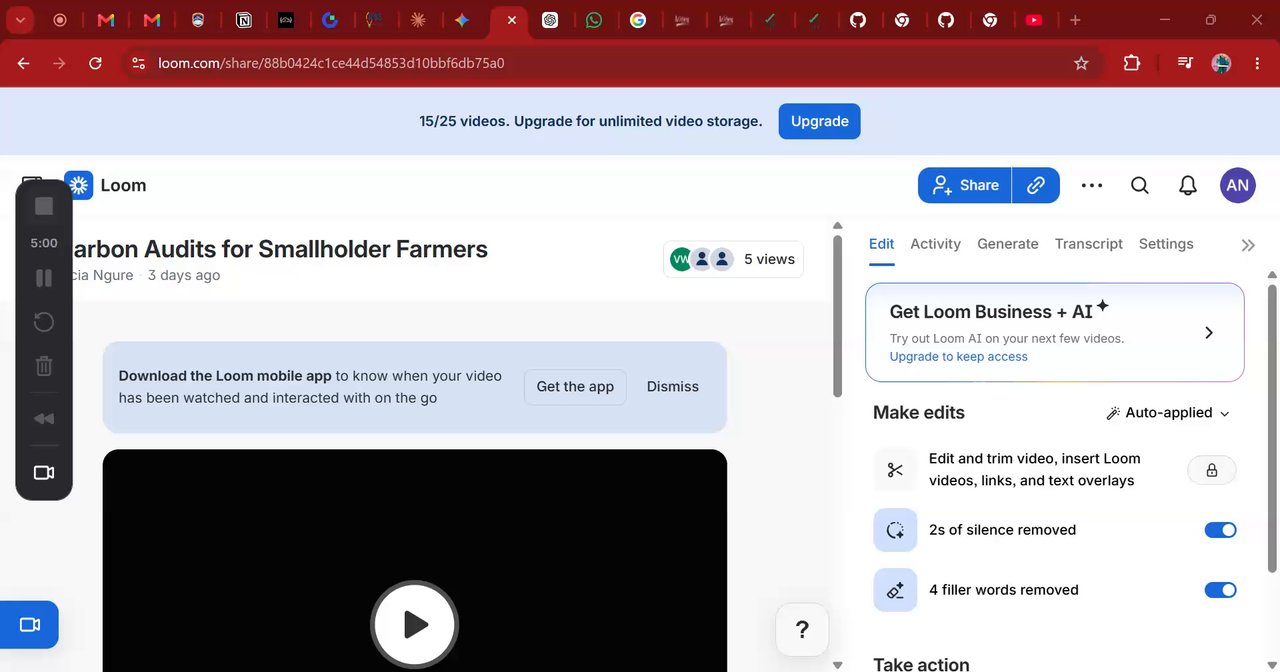1280x672 pixels.
Task: Click the 'Make edits' heading
Action: (x=918, y=413)
